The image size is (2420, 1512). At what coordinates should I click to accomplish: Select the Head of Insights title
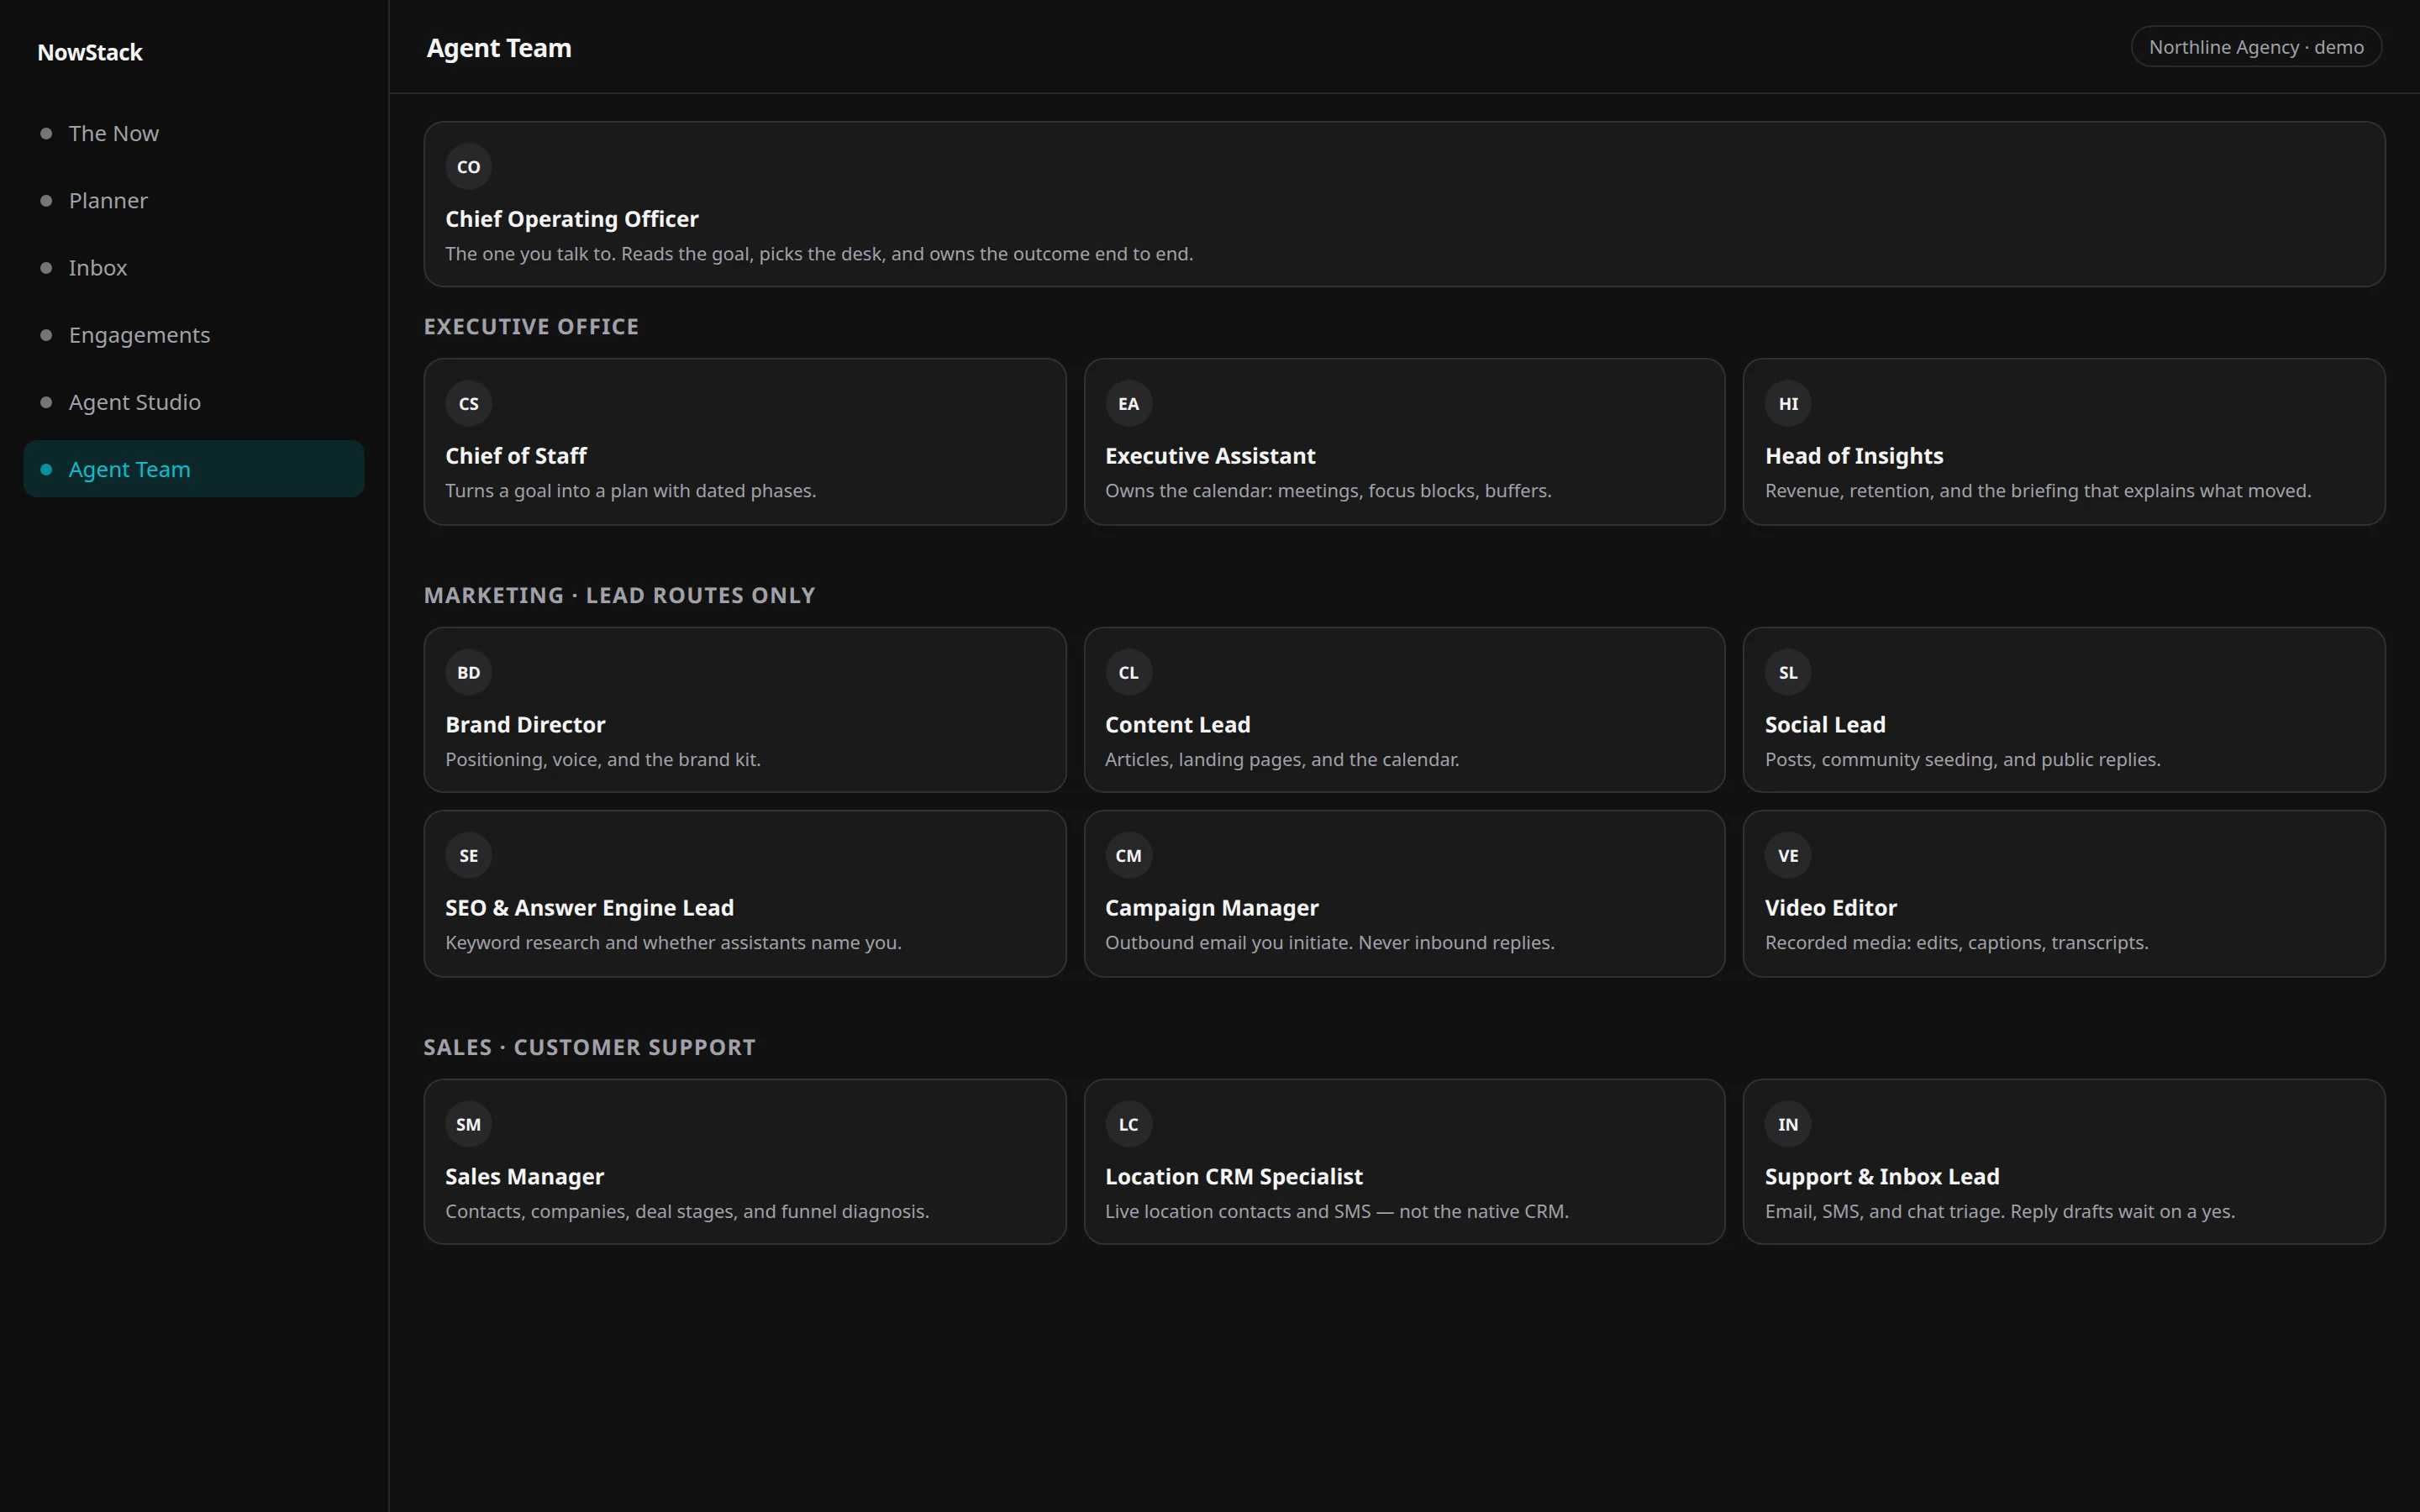1854,456
